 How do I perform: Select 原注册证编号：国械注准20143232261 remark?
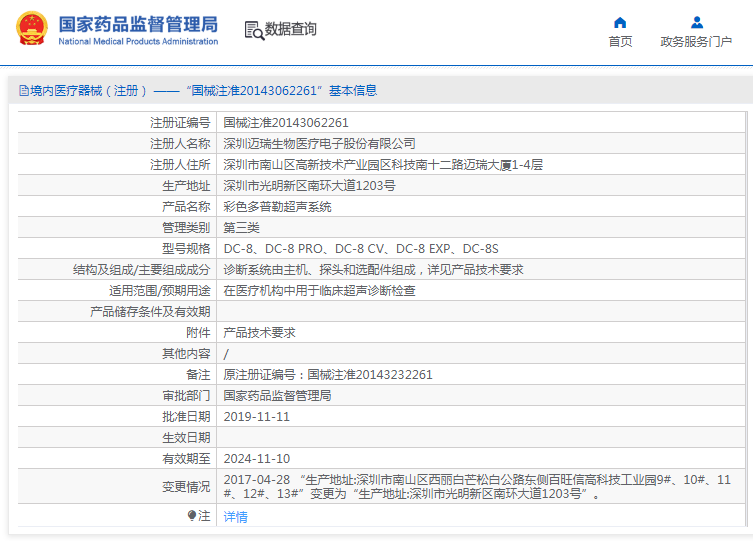pyautogui.click(x=328, y=375)
